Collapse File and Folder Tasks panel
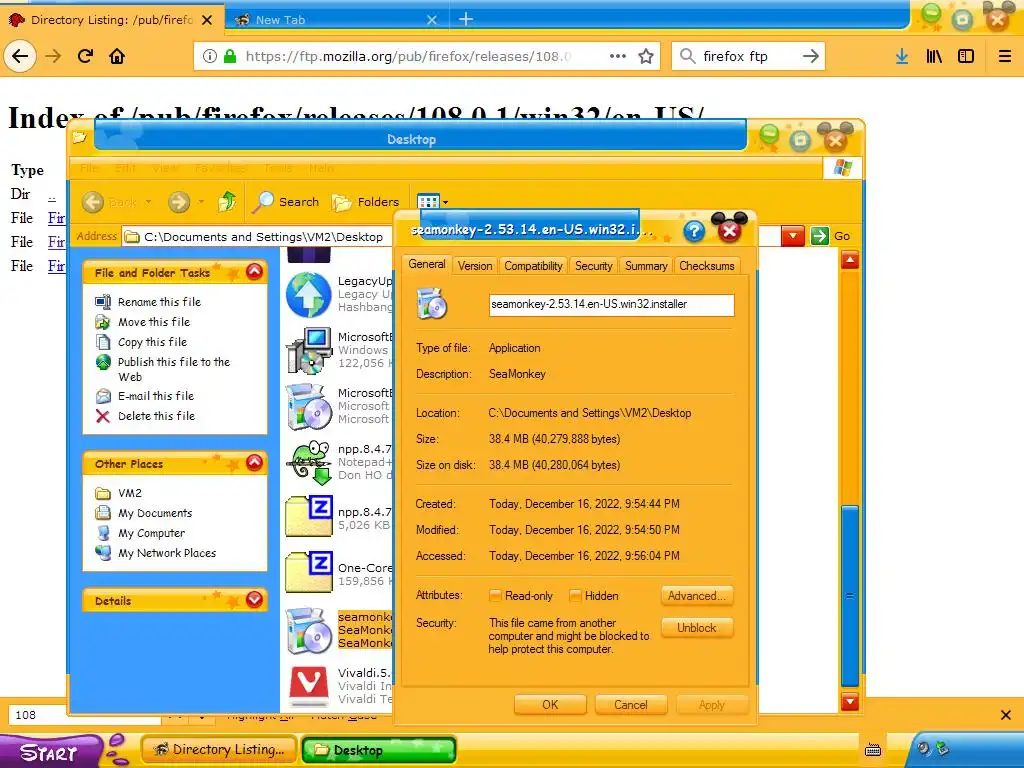The width and height of the screenshot is (1024, 768). click(x=255, y=272)
